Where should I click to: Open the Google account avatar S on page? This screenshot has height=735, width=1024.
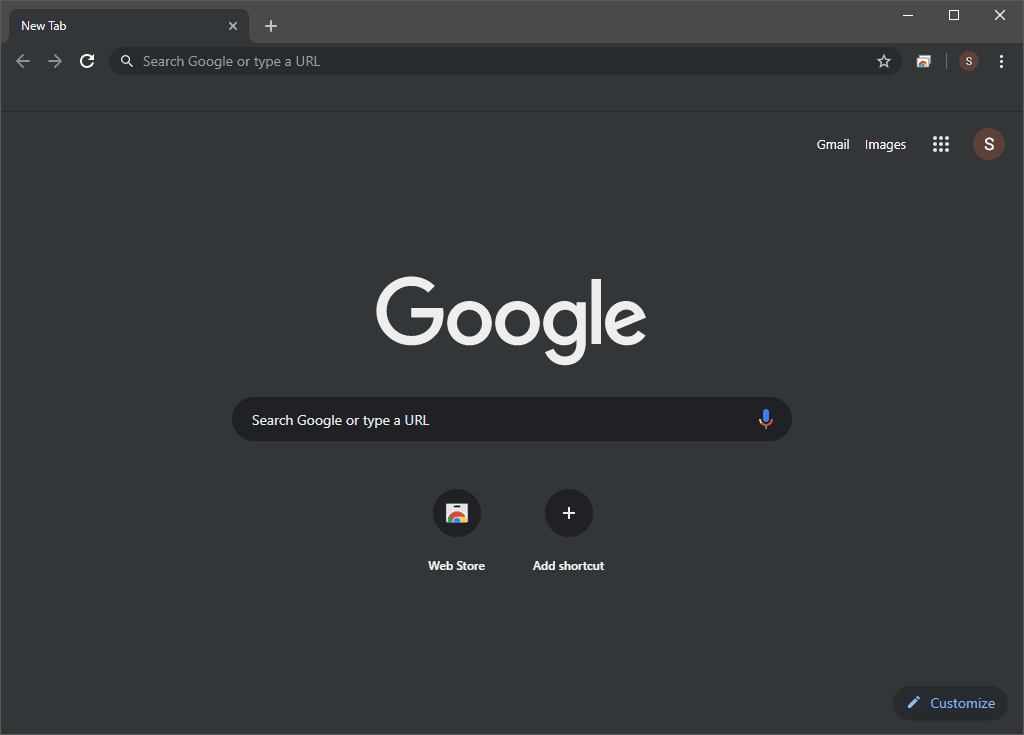pyautogui.click(x=989, y=144)
